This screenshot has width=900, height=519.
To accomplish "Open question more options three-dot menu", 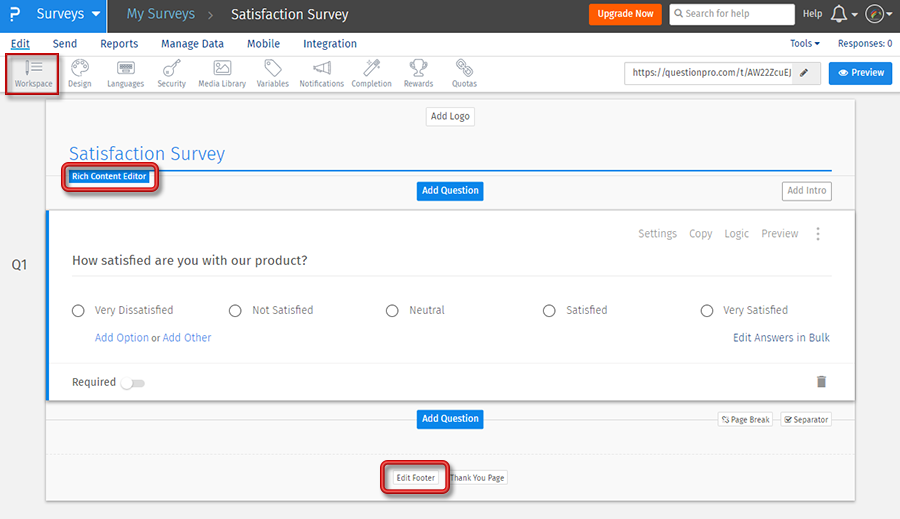I will tap(818, 234).
